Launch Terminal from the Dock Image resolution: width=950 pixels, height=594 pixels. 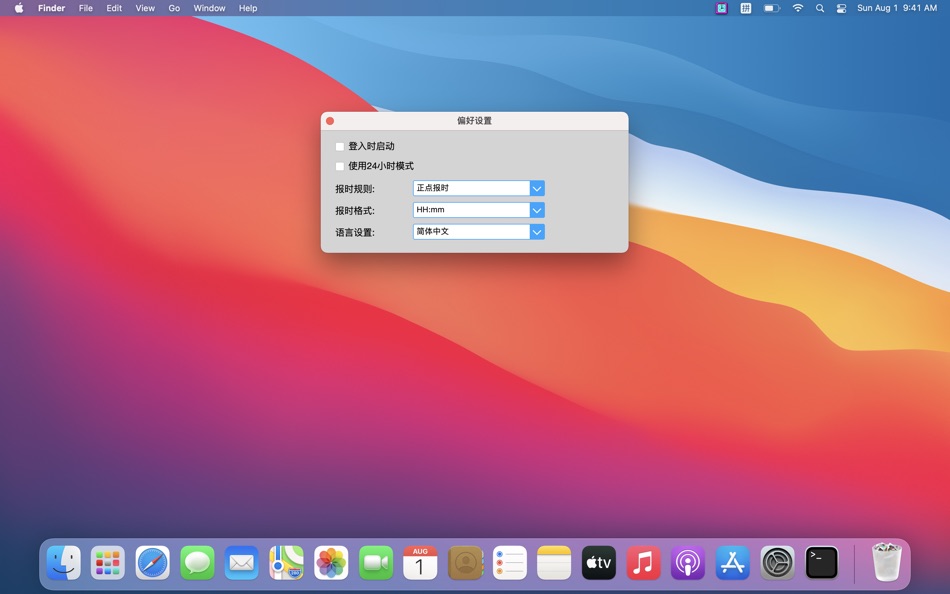point(822,563)
